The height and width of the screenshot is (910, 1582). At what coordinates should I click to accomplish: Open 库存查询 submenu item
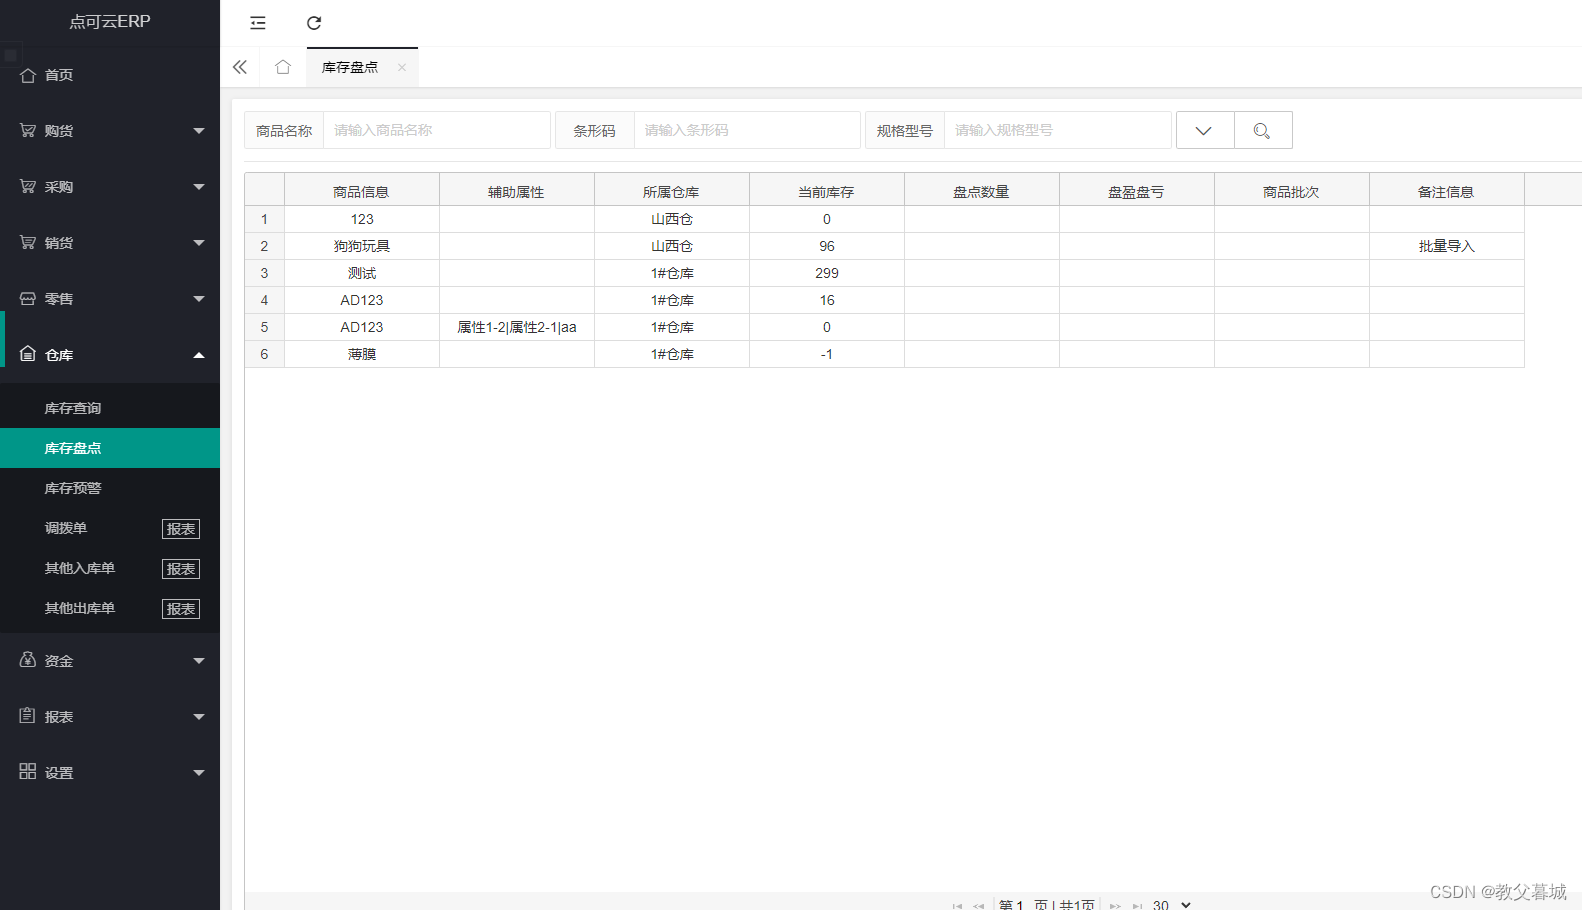point(110,408)
